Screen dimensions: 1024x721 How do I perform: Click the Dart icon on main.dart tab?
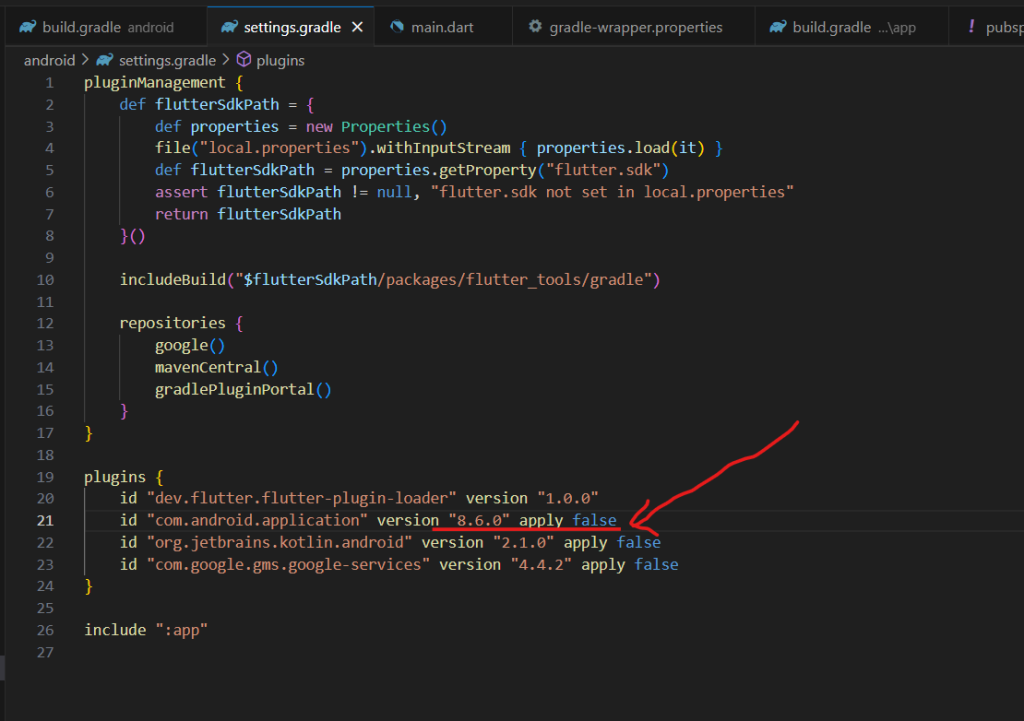point(397,27)
